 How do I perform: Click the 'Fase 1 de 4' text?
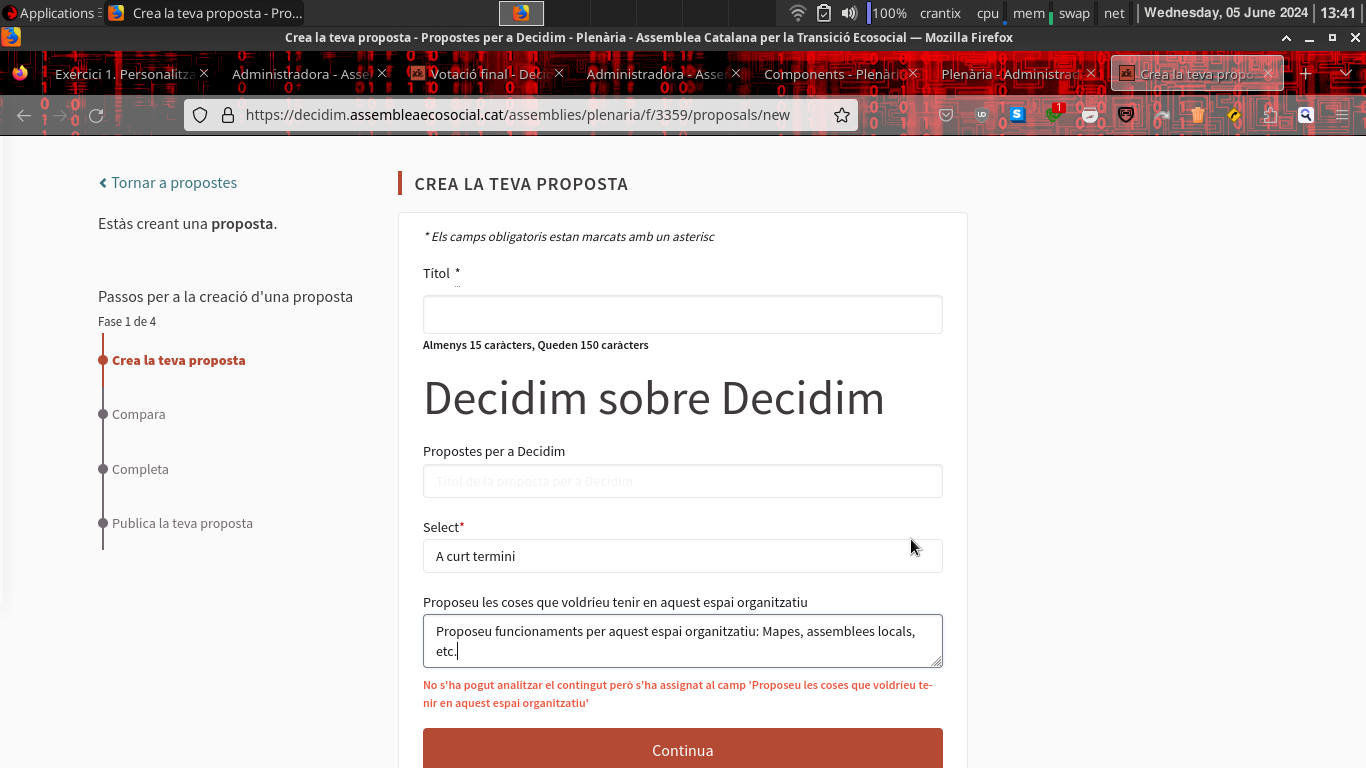tap(127, 322)
